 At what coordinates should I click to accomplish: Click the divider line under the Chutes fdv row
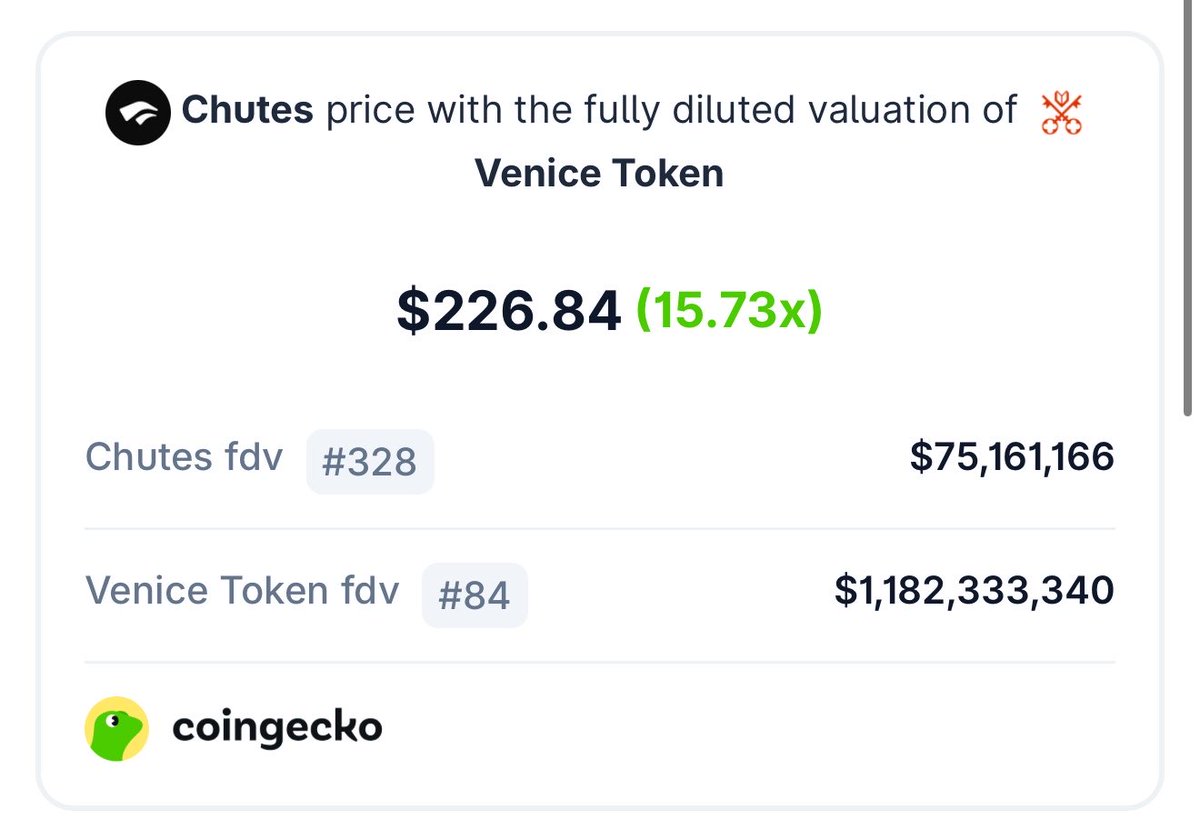click(600, 529)
